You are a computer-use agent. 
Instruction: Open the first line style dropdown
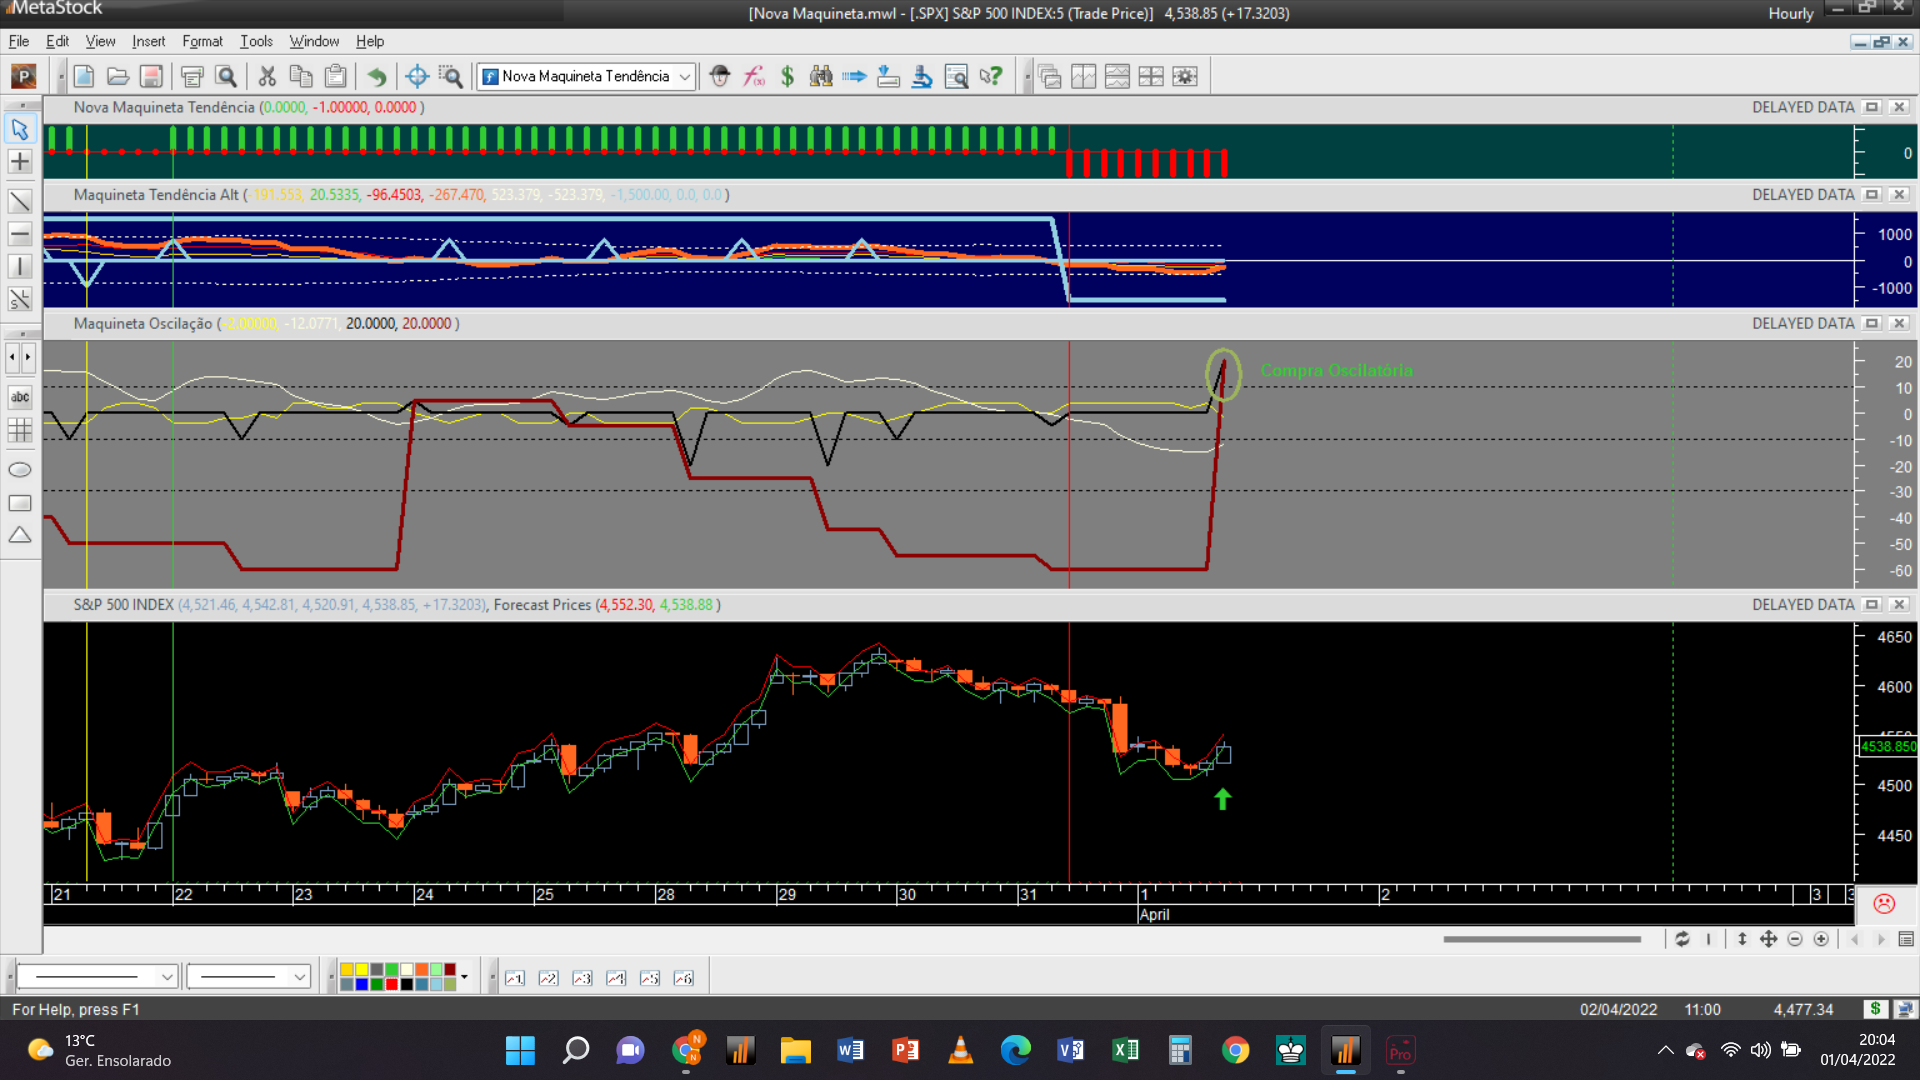[167, 977]
